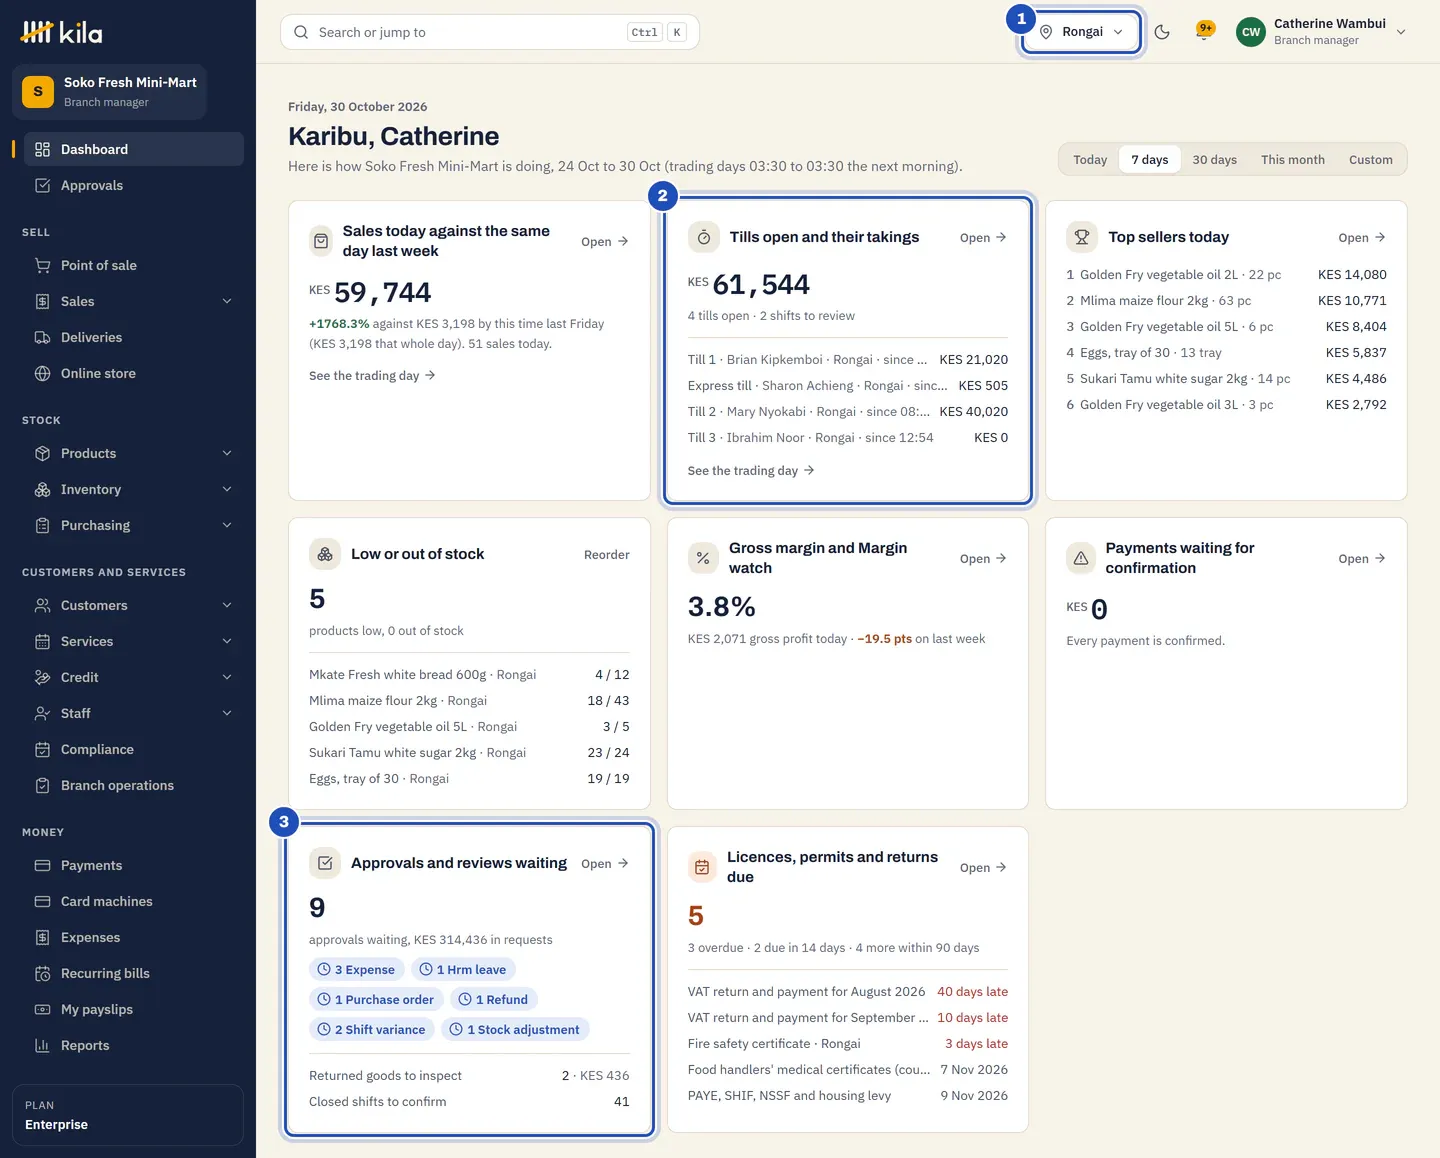The image size is (1440, 1158).
Task: Open the Rongai branch selector dropdown
Action: (1081, 32)
